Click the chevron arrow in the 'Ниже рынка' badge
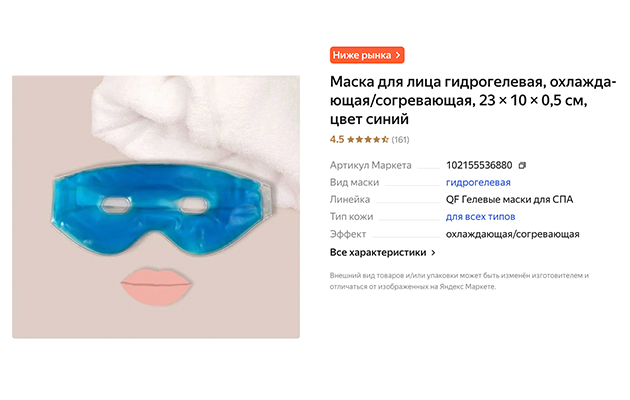The width and height of the screenshot is (630, 400). click(398, 55)
